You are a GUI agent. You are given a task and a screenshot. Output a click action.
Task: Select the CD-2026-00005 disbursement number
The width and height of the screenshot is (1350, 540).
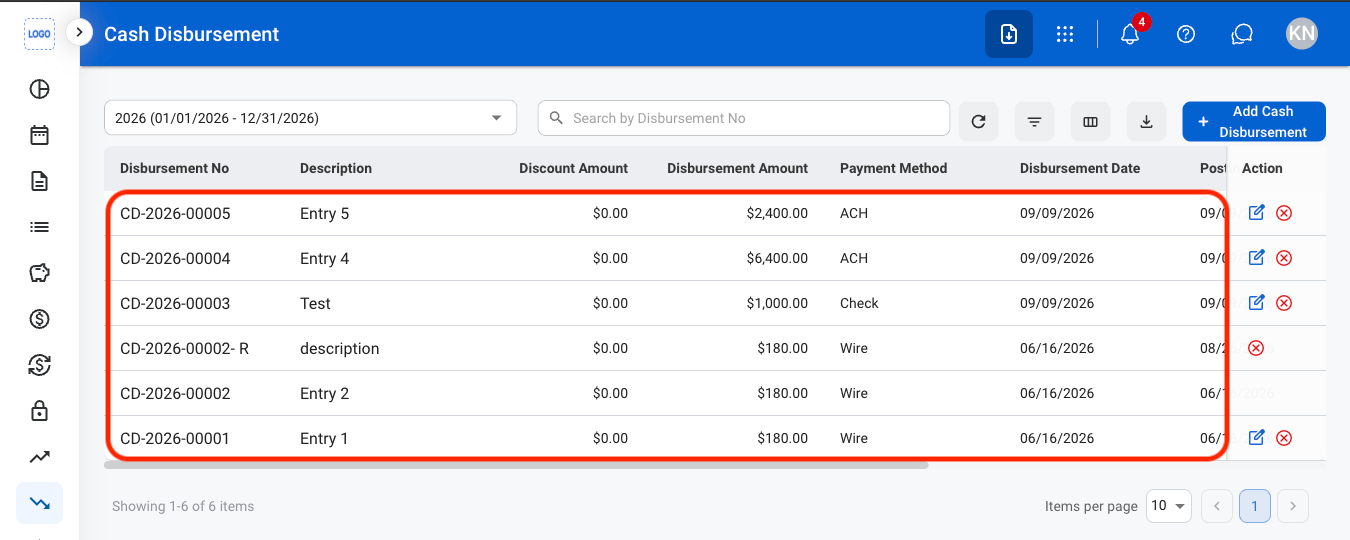[x=175, y=213]
